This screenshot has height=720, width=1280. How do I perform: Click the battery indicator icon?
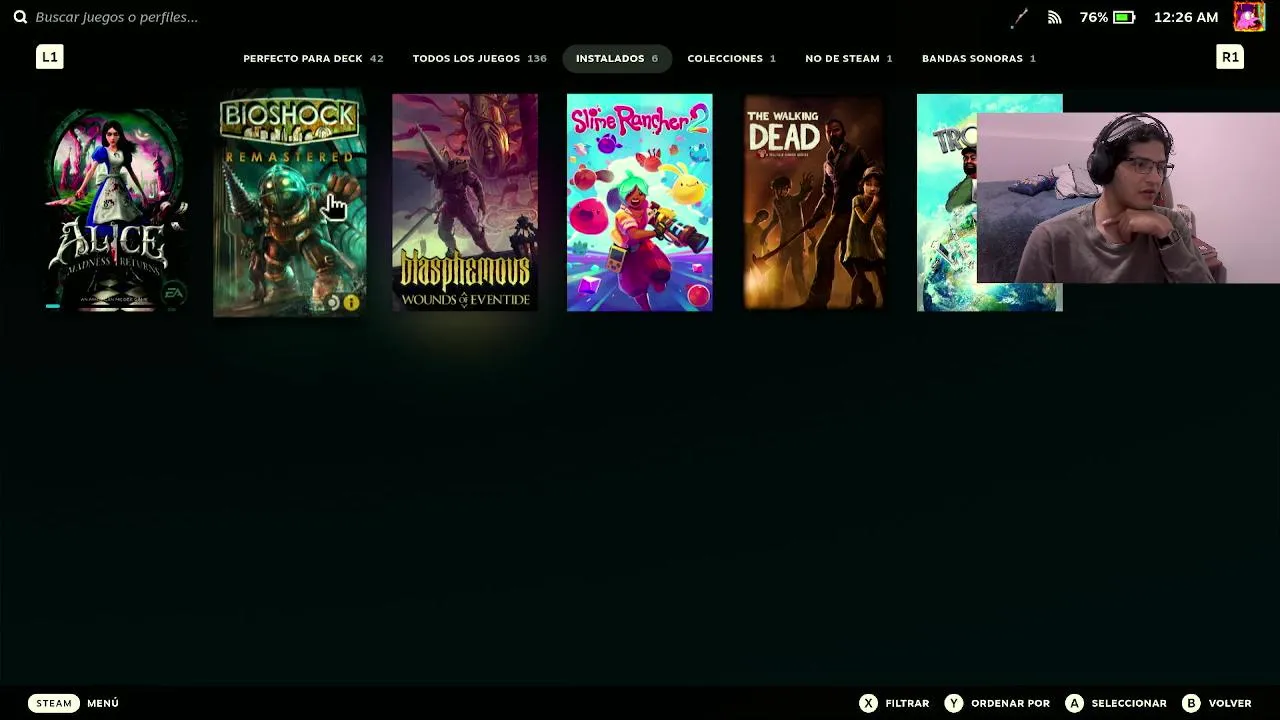pyautogui.click(x=1124, y=17)
